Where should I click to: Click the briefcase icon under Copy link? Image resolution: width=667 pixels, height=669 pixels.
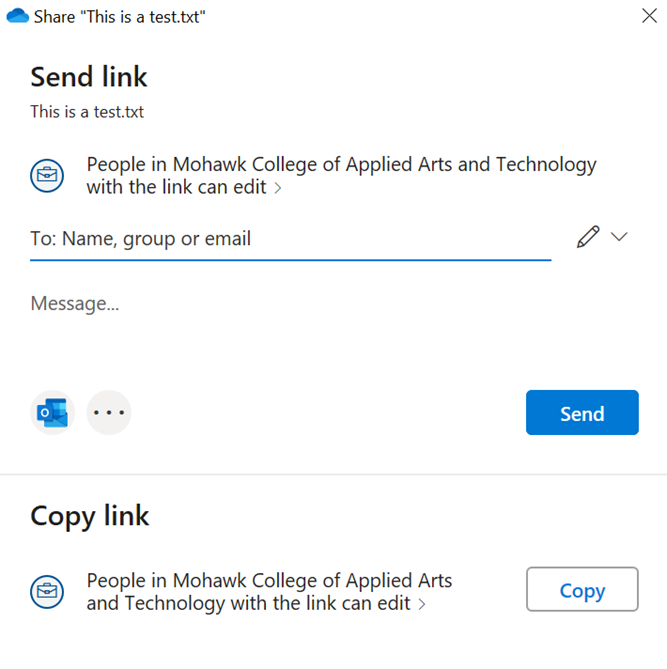[47, 591]
